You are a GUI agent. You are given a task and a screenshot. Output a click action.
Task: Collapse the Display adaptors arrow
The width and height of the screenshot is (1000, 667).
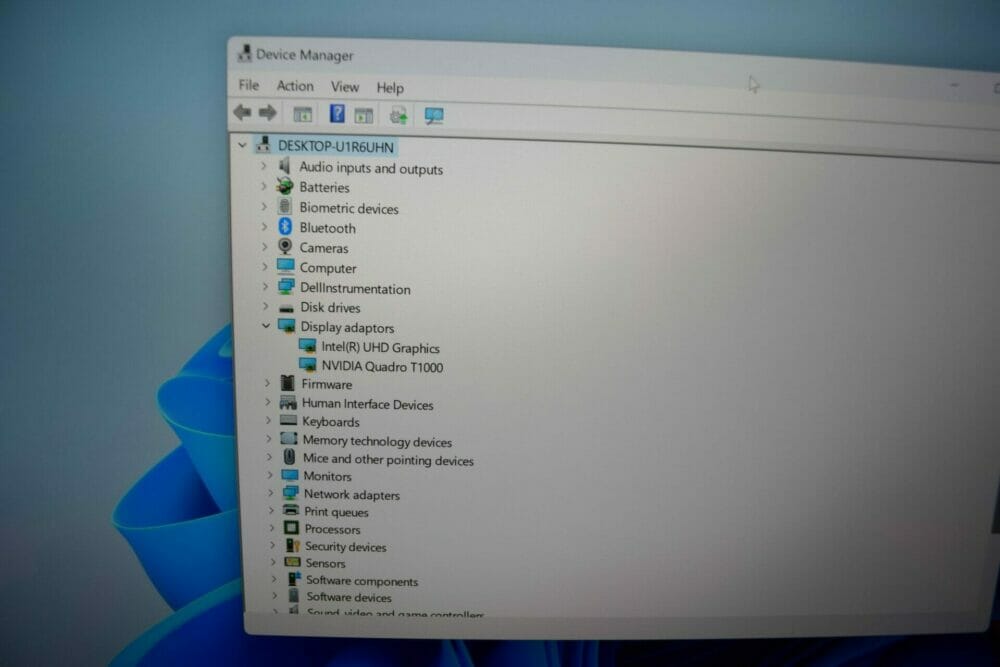click(x=266, y=326)
